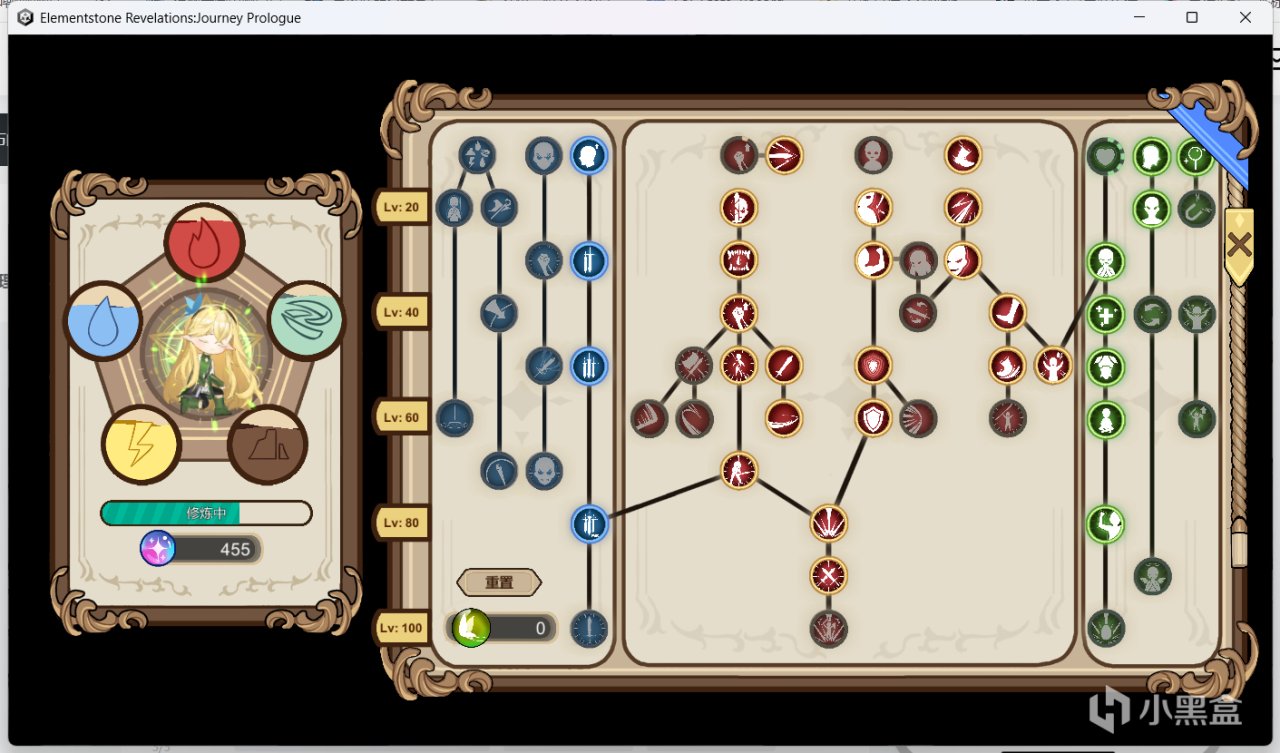The width and height of the screenshot is (1280, 753).
Task: Select the red cape cloak skill
Action: coord(963,155)
